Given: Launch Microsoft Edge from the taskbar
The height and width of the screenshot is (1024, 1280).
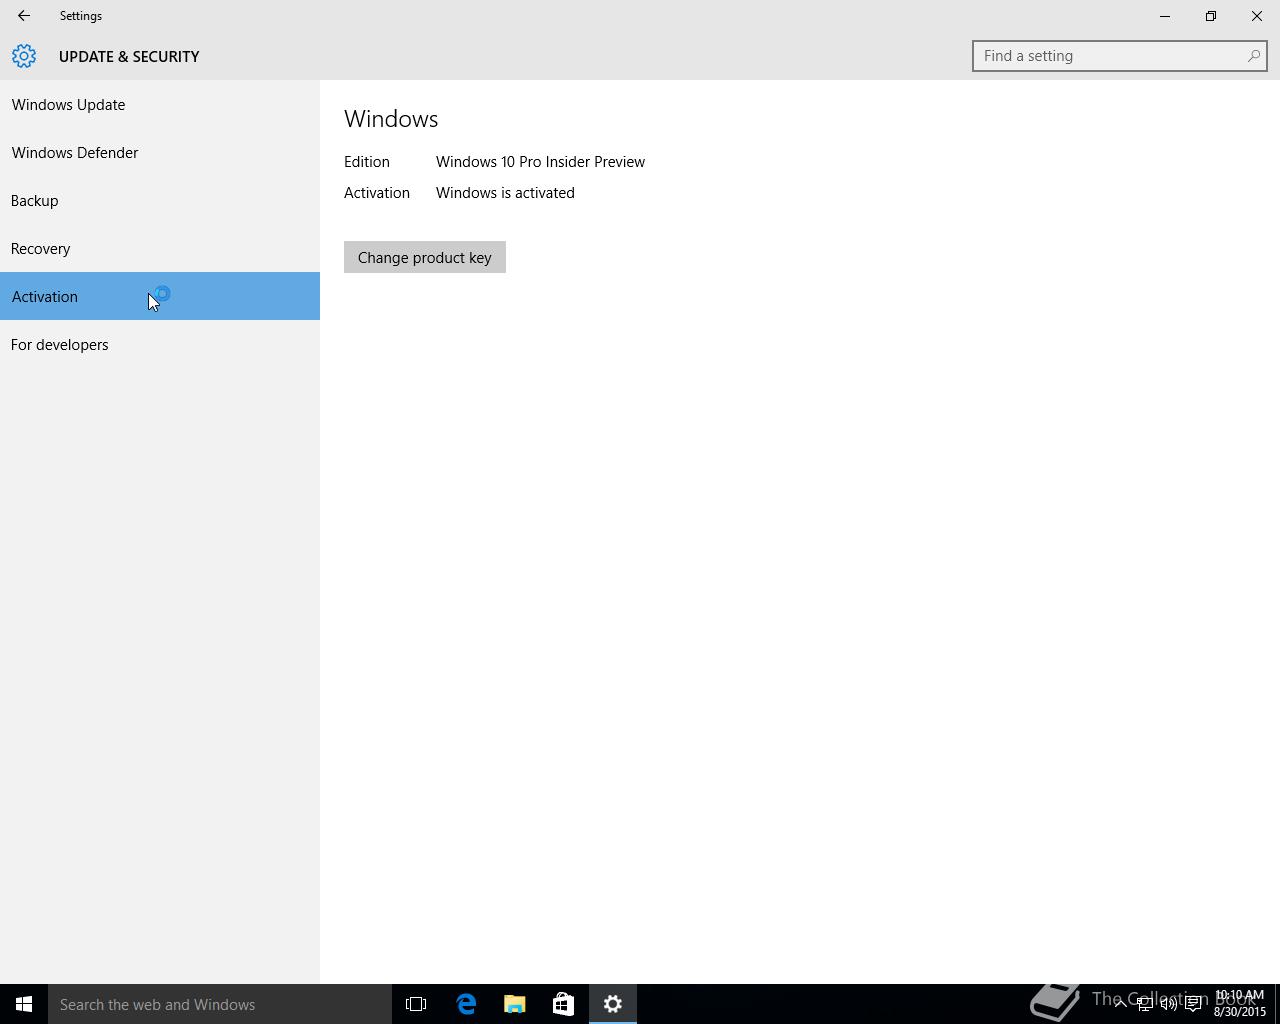Looking at the screenshot, I should [x=466, y=1004].
